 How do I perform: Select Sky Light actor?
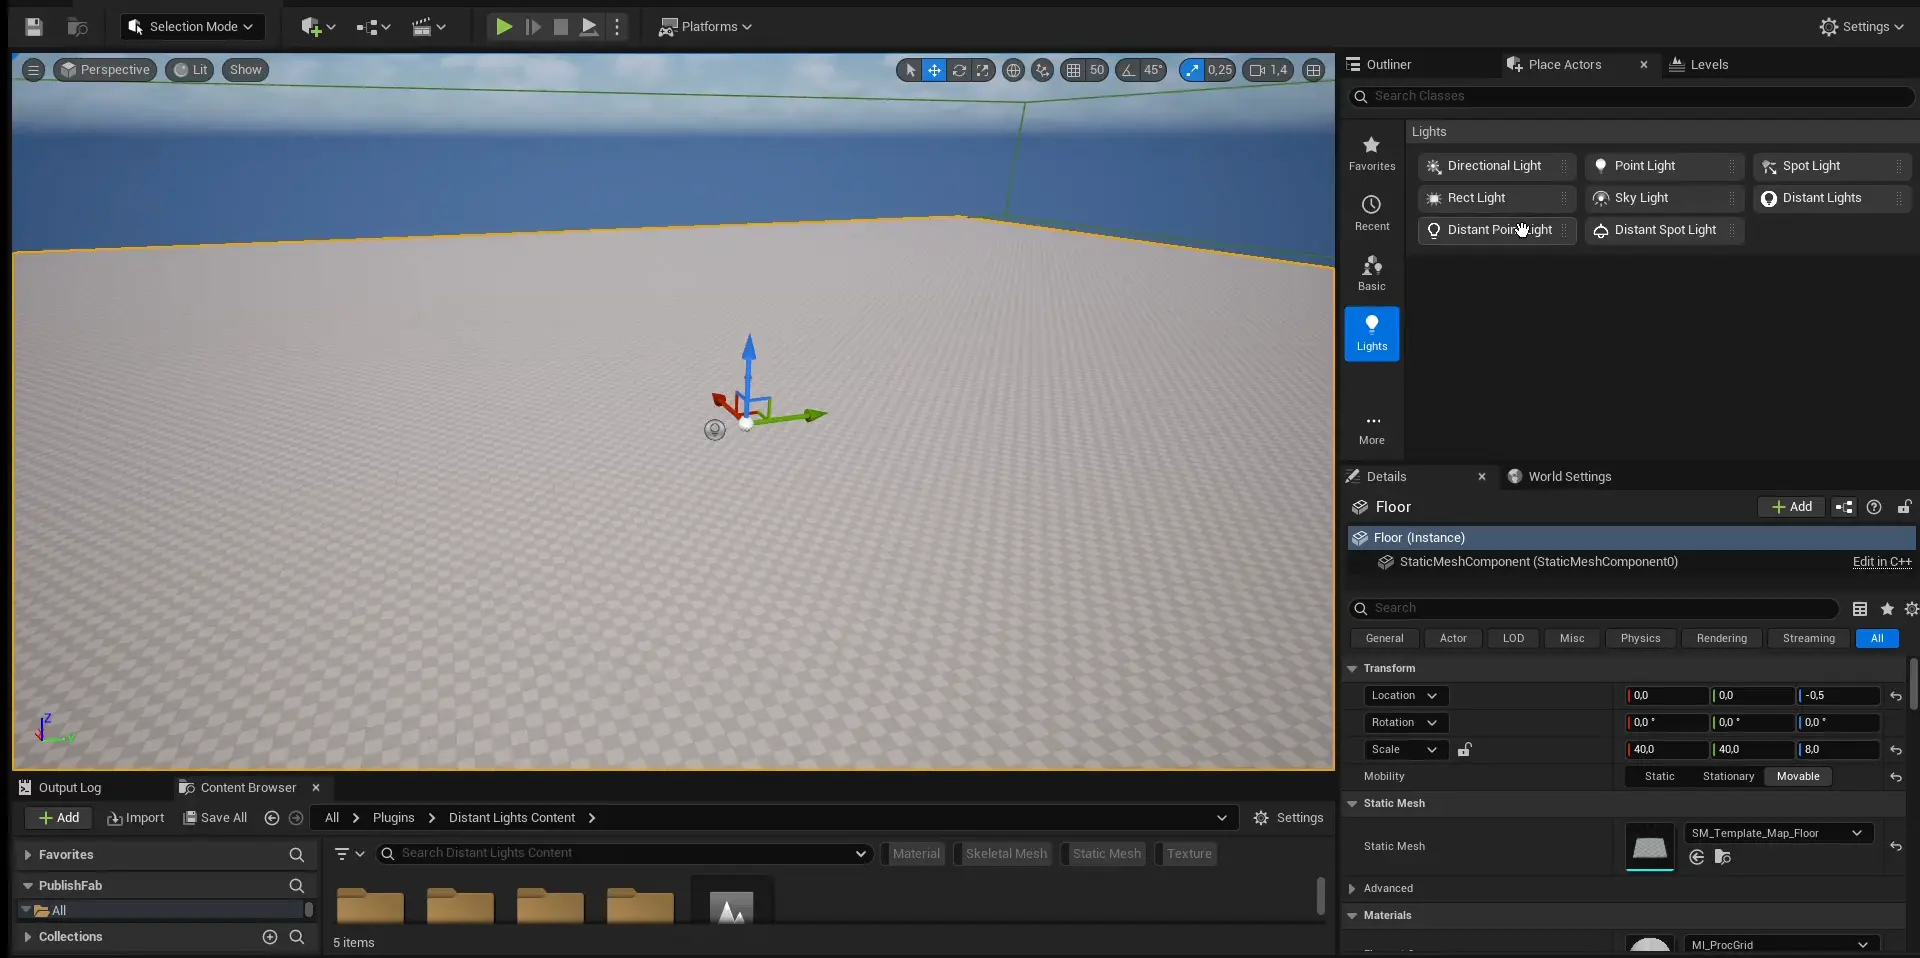click(x=1664, y=198)
